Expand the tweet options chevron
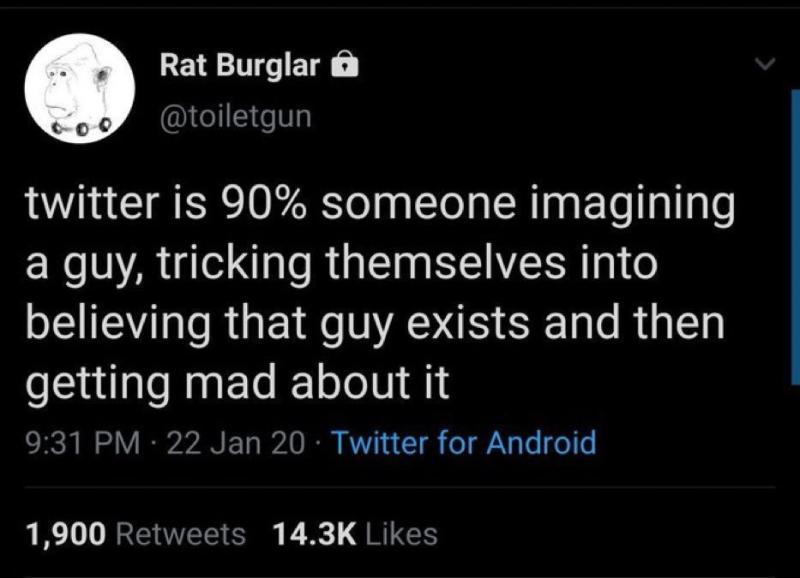 (x=765, y=64)
